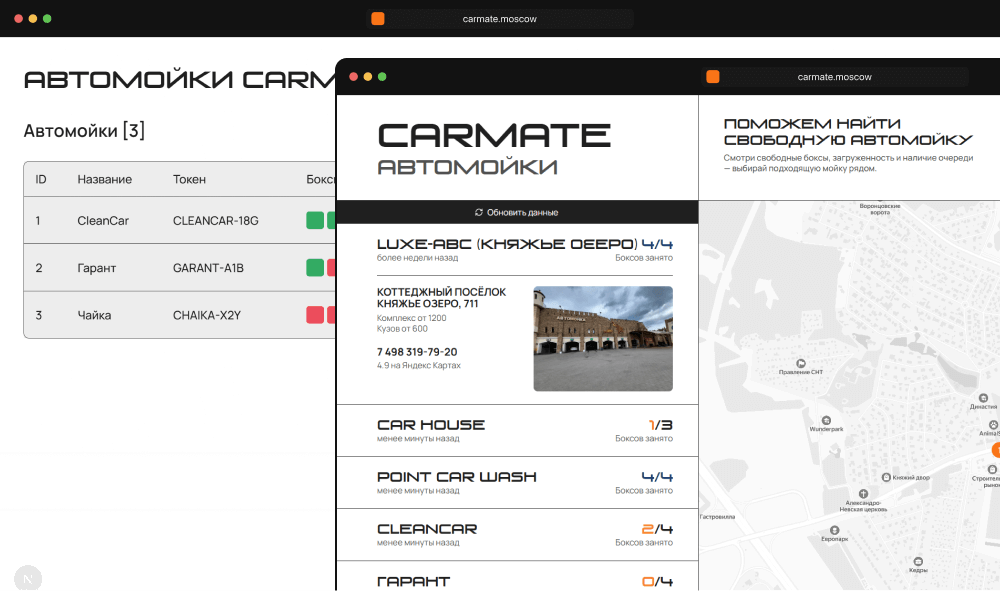Select the Гарант row in the back window table
Viewport: 1000px width, 591px height.
coord(180,268)
